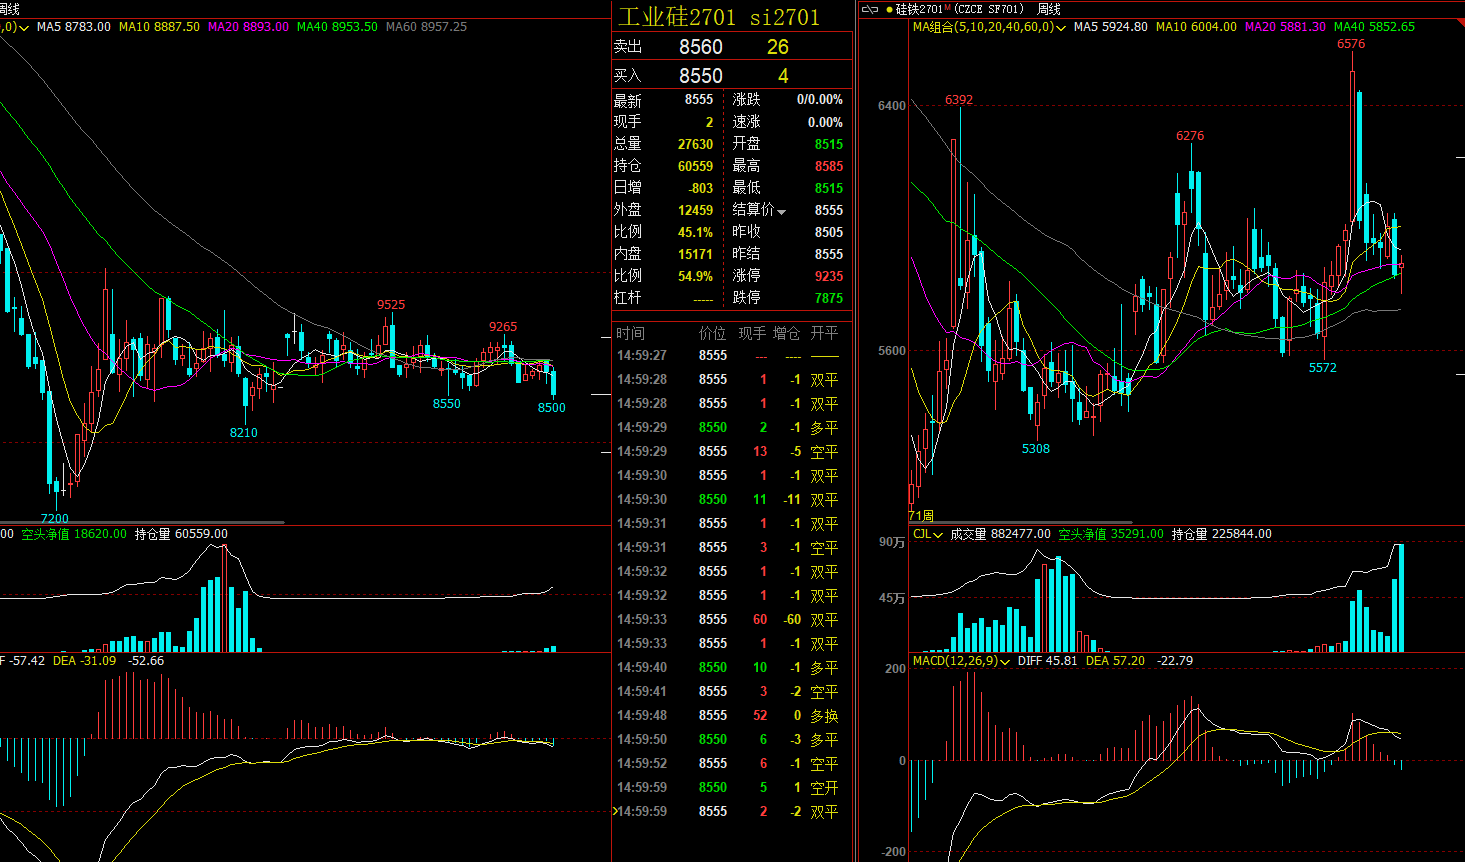Click the 开平 column header in tick list
This screenshot has width=1465, height=862.
click(824, 333)
